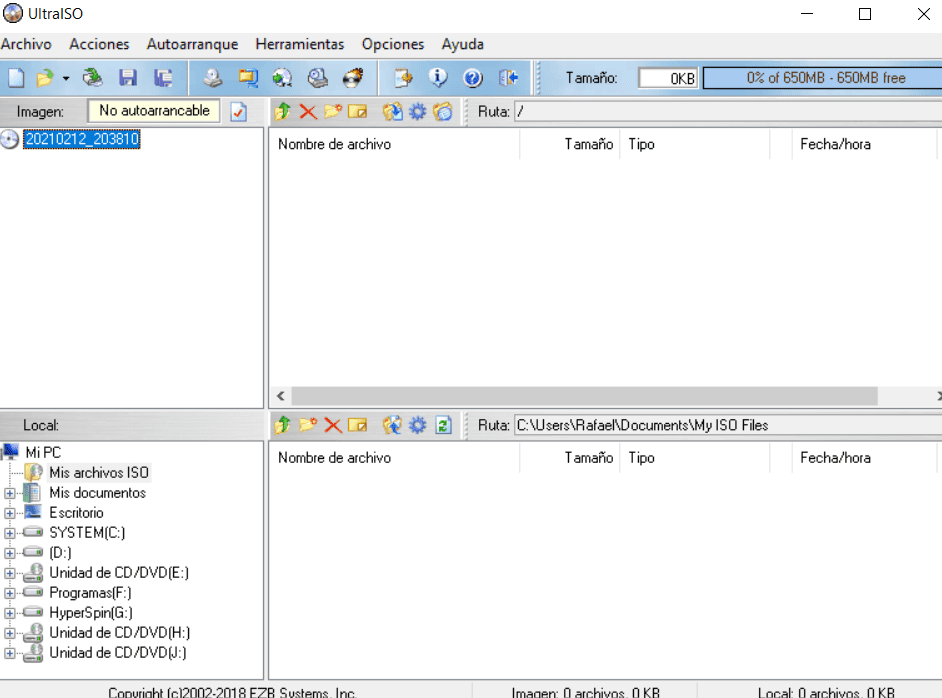Expand the HyperSpin(G:) drive node
This screenshot has height=698, width=942.
[10, 613]
